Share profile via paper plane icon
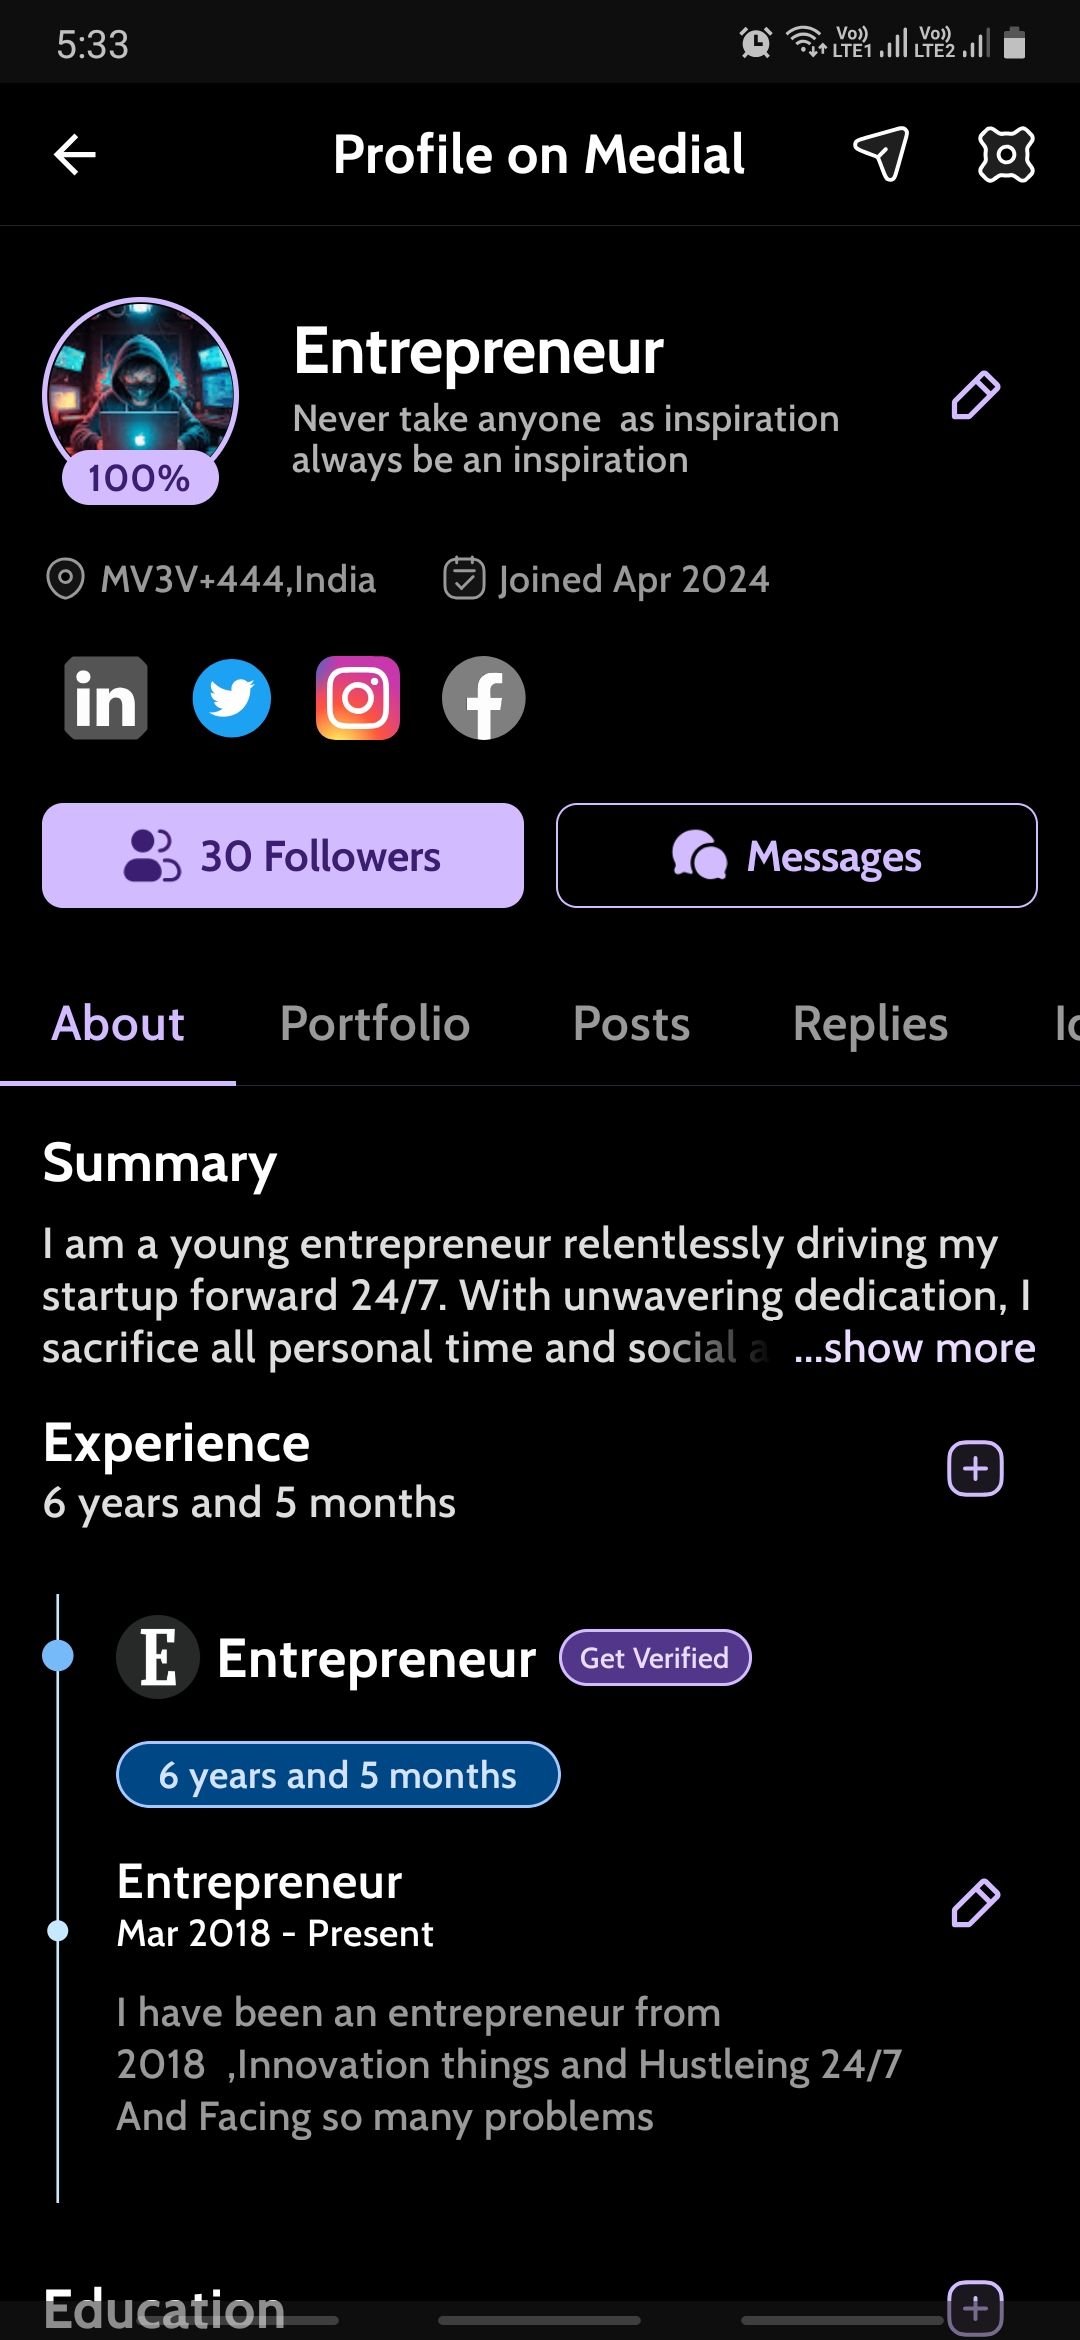This screenshot has width=1080, height=2340. (x=881, y=154)
